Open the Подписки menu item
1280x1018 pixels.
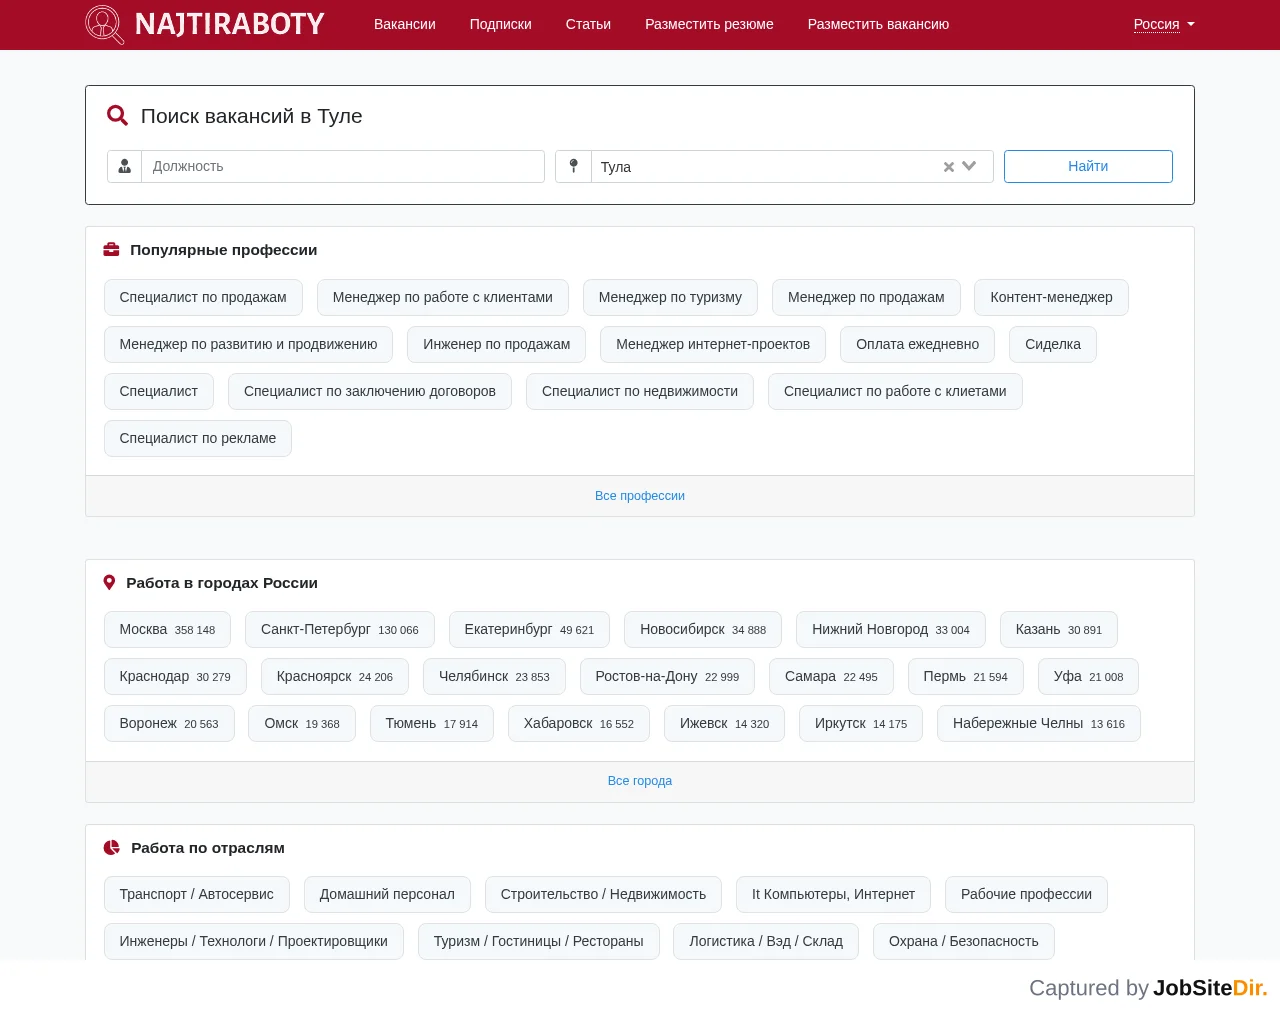tap(501, 24)
